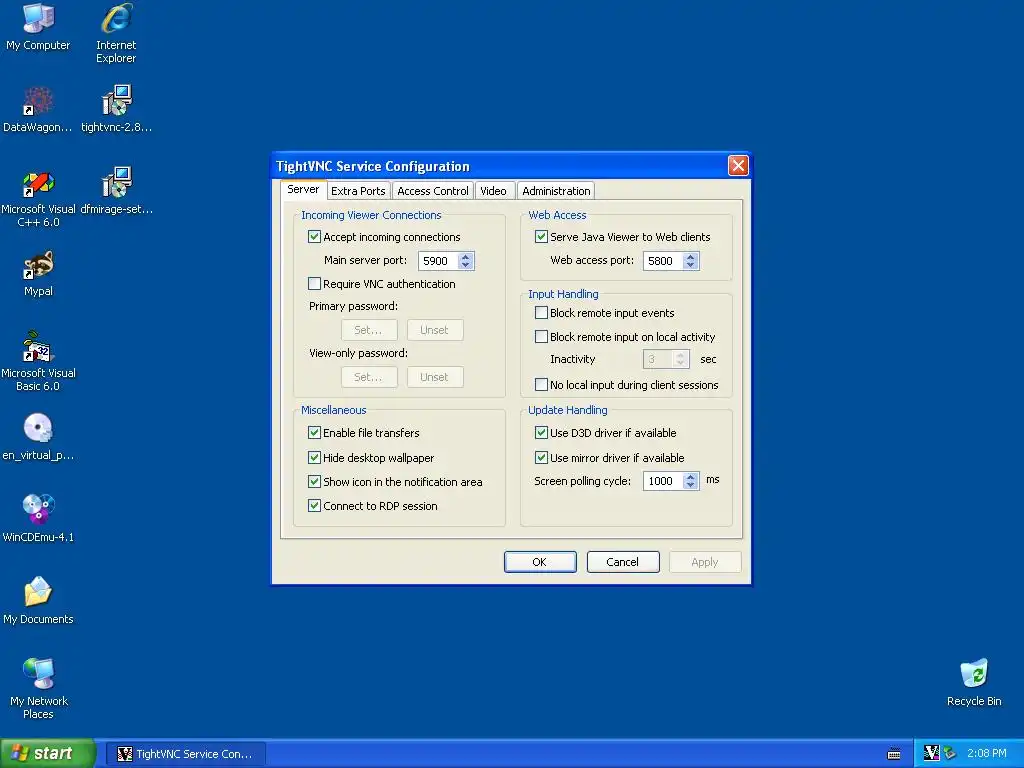The image size is (1024, 768).
Task: Increase the Web access port value
Action: click(690, 257)
